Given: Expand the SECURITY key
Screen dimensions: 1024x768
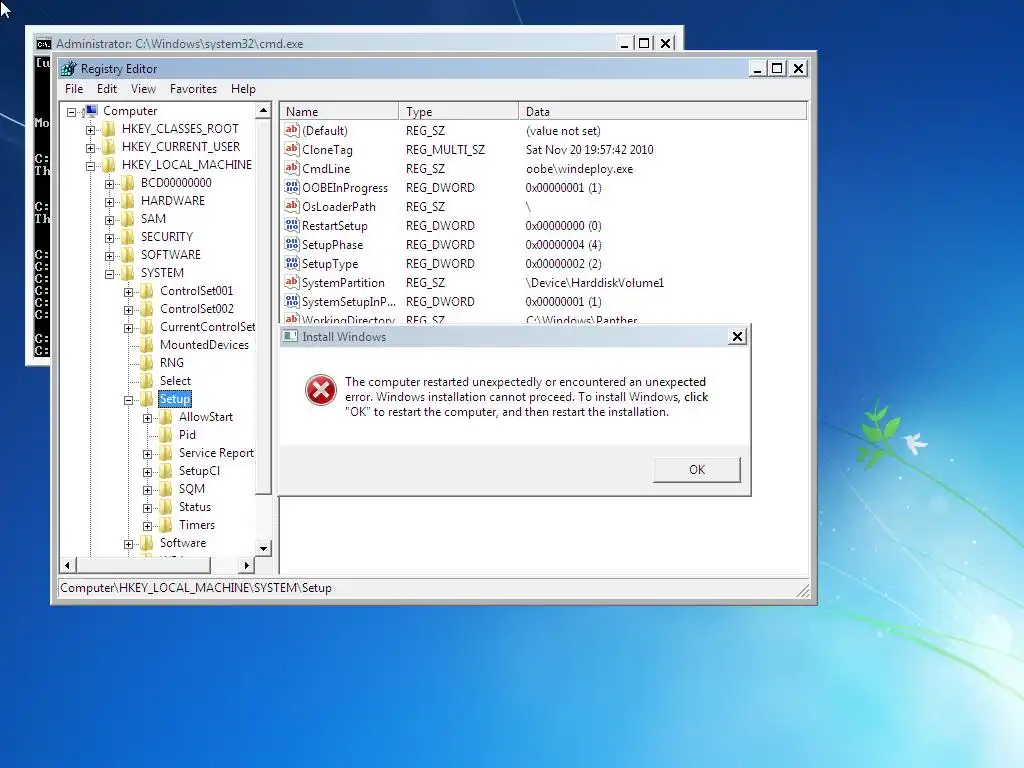Looking at the screenshot, I should point(109,238).
